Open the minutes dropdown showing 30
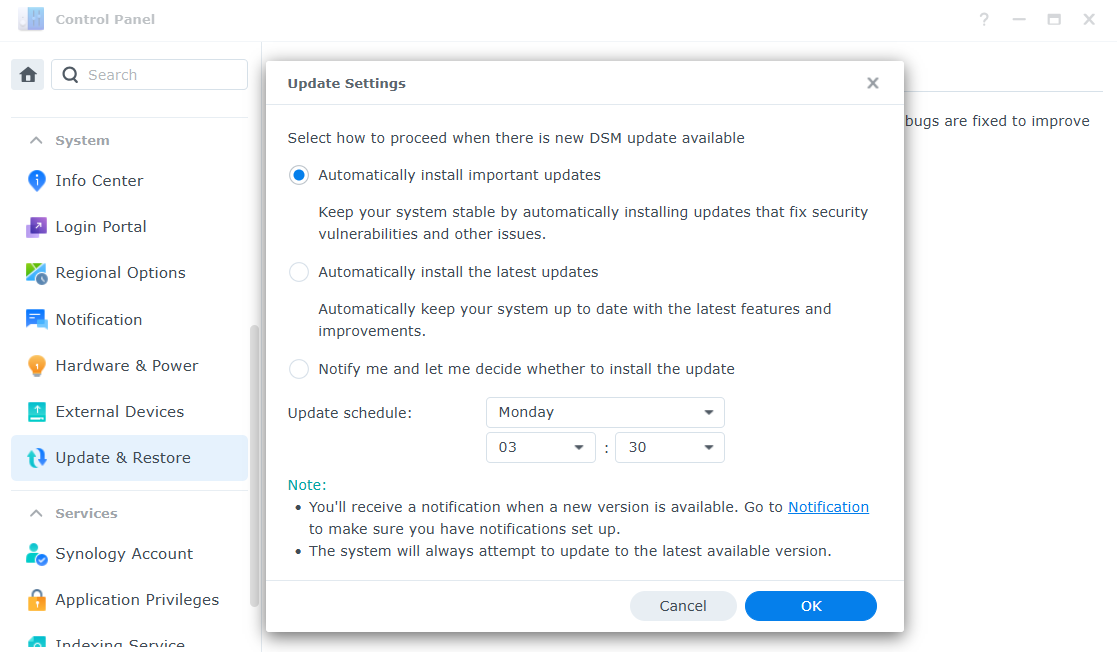This screenshot has width=1117, height=652. [669, 447]
